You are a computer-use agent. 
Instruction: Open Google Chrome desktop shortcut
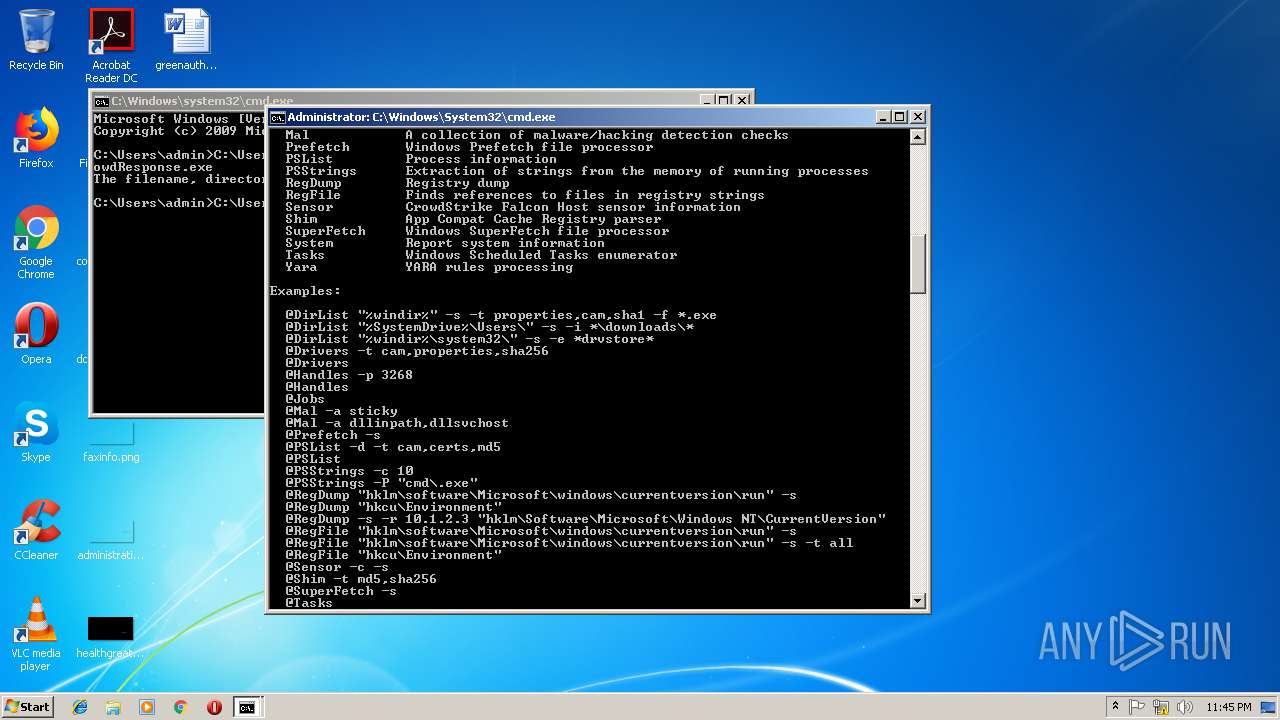(36, 242)
